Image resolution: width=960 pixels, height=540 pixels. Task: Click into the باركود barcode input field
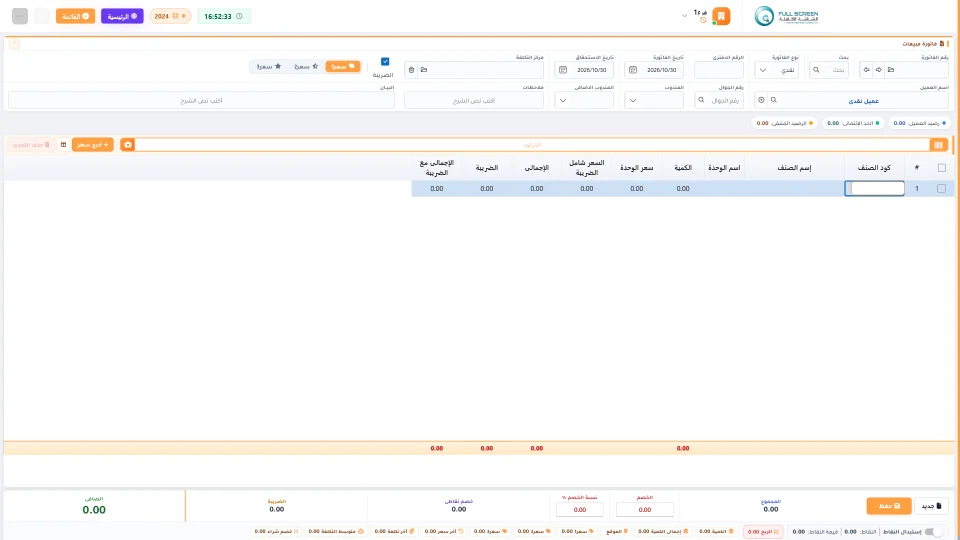pos(531,144)
